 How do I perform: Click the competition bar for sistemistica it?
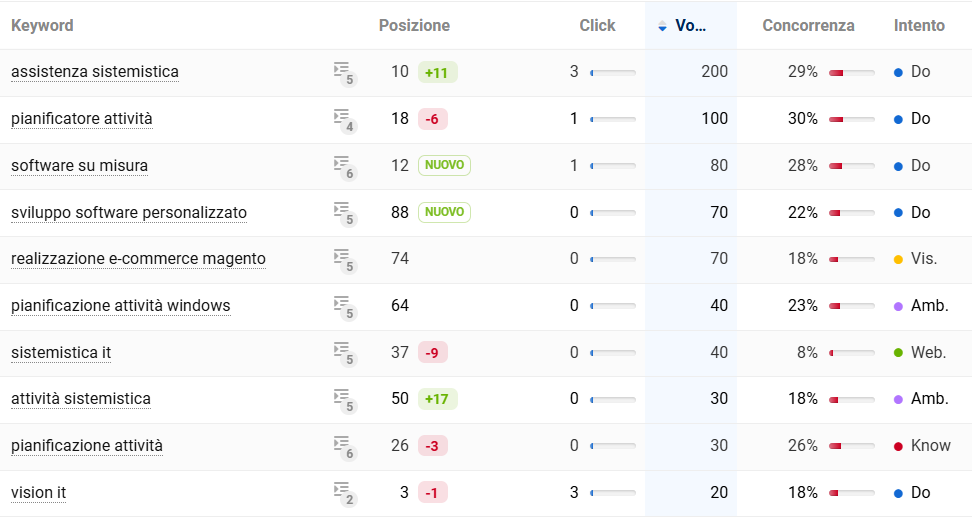pyautogui.click(x=852, y=353)
